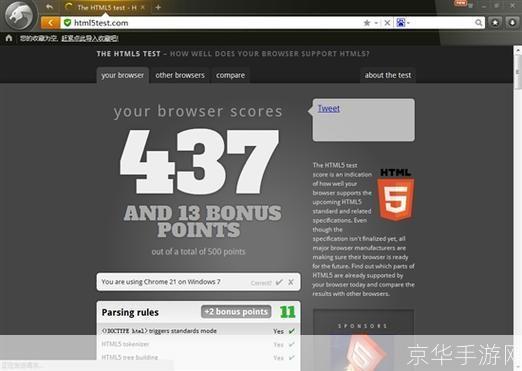The image size is (522, 371).
Task: Open the downloads arrow button
Action: pos(512,22)
